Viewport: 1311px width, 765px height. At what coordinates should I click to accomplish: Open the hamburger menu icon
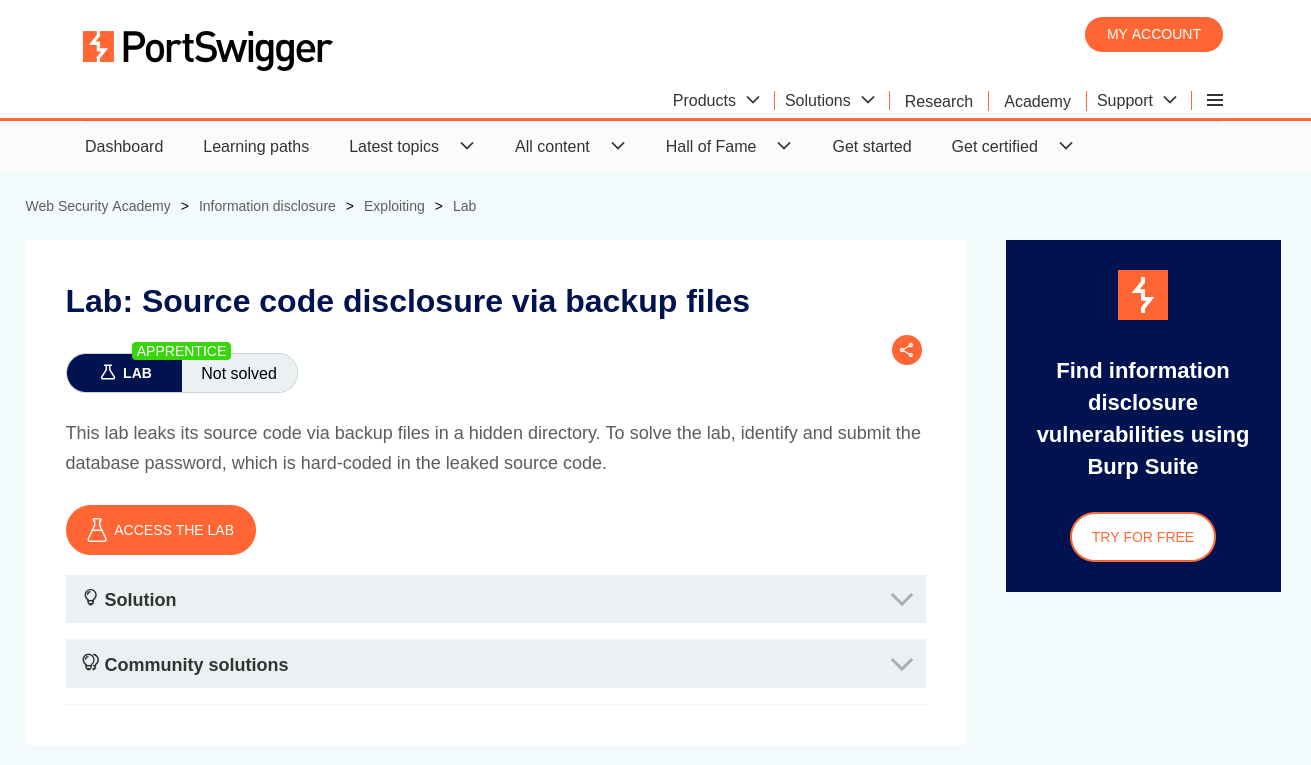pos(1215,100)
